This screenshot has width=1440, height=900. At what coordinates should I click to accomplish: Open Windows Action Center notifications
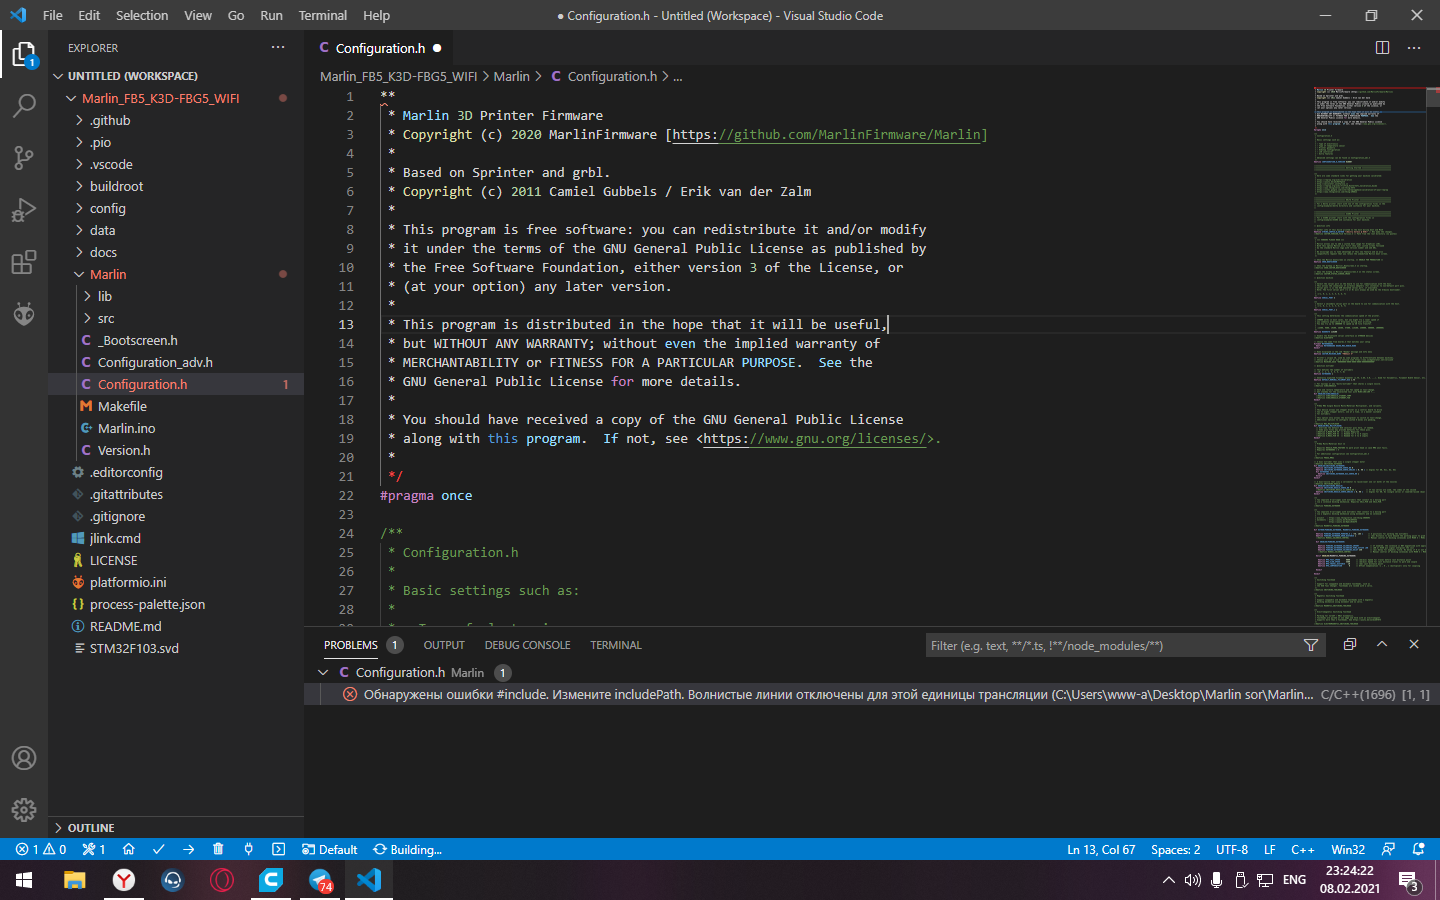pyautogui.click(x=1409, y=880)
